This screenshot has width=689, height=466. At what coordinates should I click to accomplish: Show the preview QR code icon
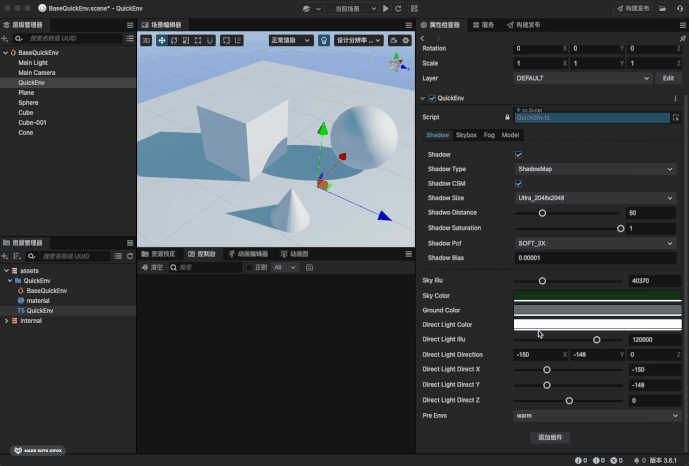(x=414, y=8)
